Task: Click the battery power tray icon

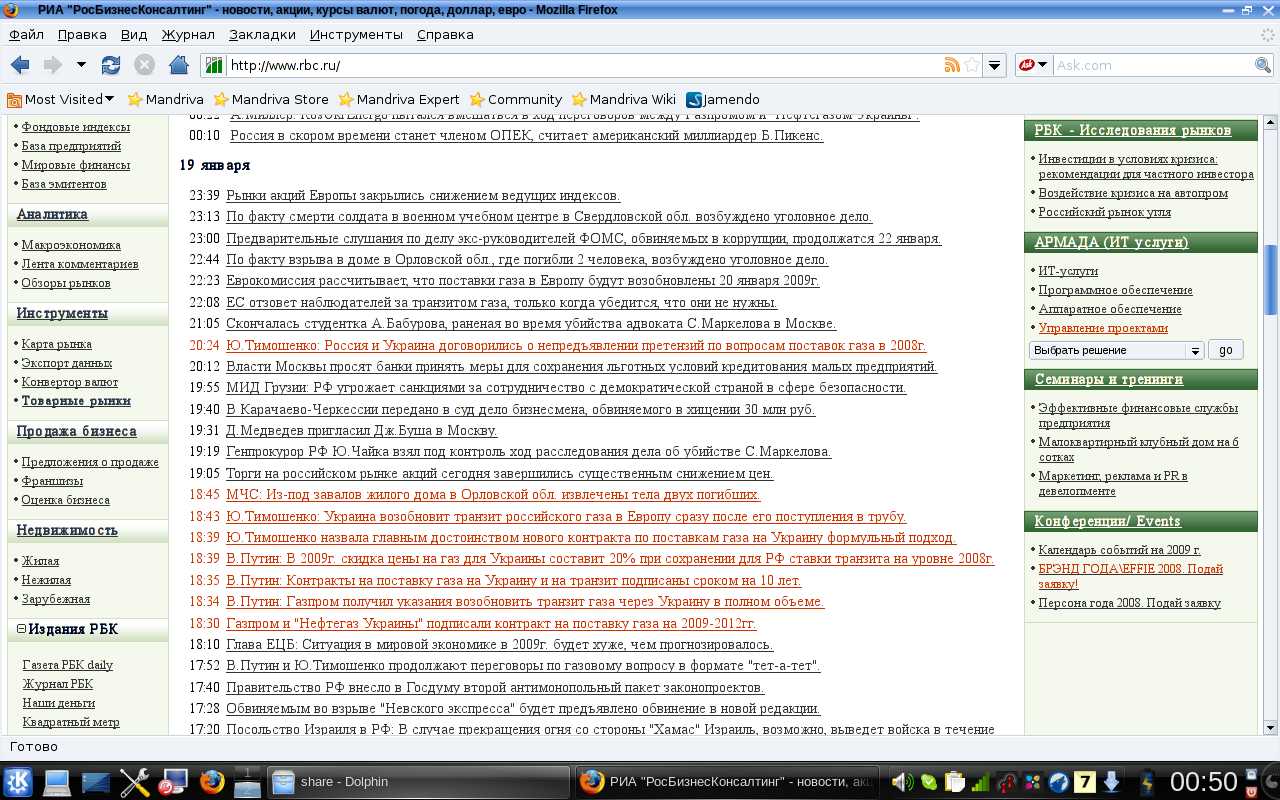Action: pyautogui.click(x=1147, y=782)
